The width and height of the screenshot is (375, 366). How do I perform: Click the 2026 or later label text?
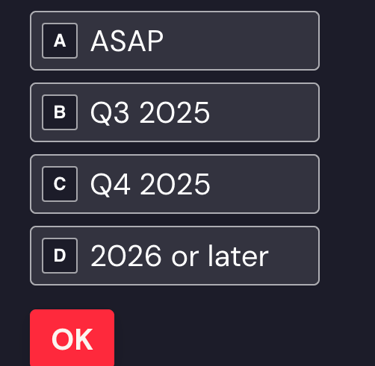179,256
